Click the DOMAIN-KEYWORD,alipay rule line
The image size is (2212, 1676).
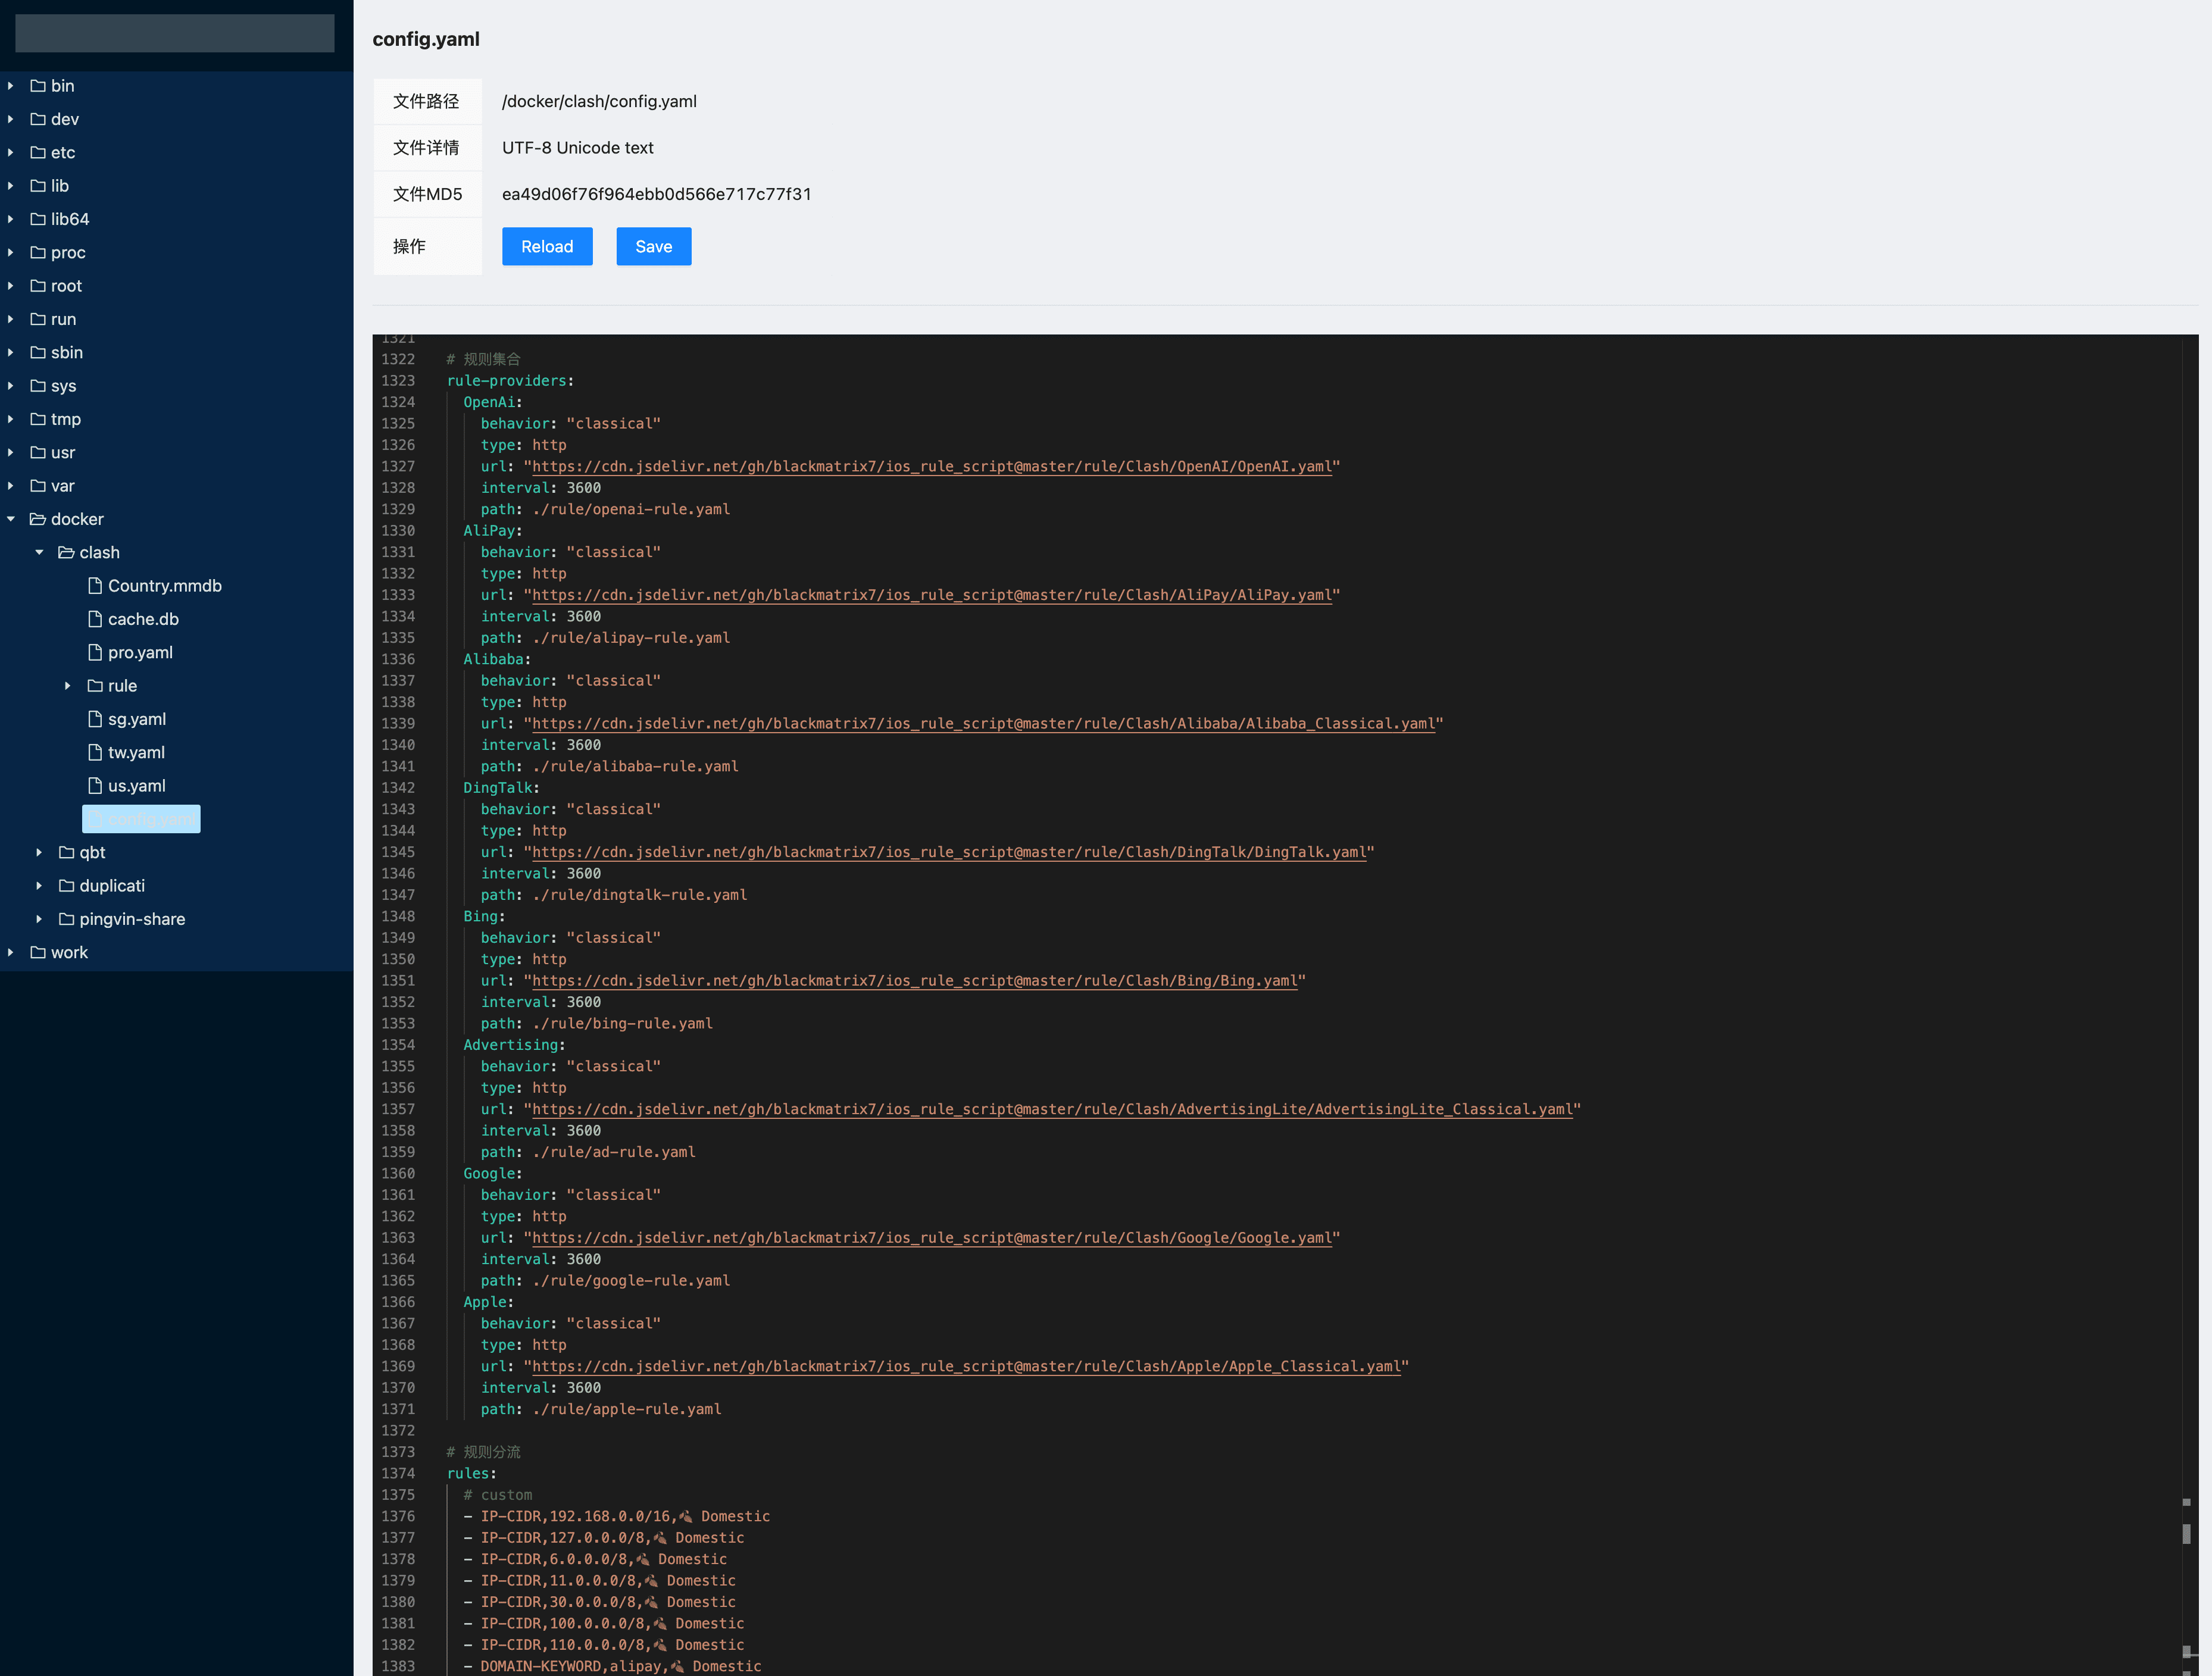(612, 1667)
